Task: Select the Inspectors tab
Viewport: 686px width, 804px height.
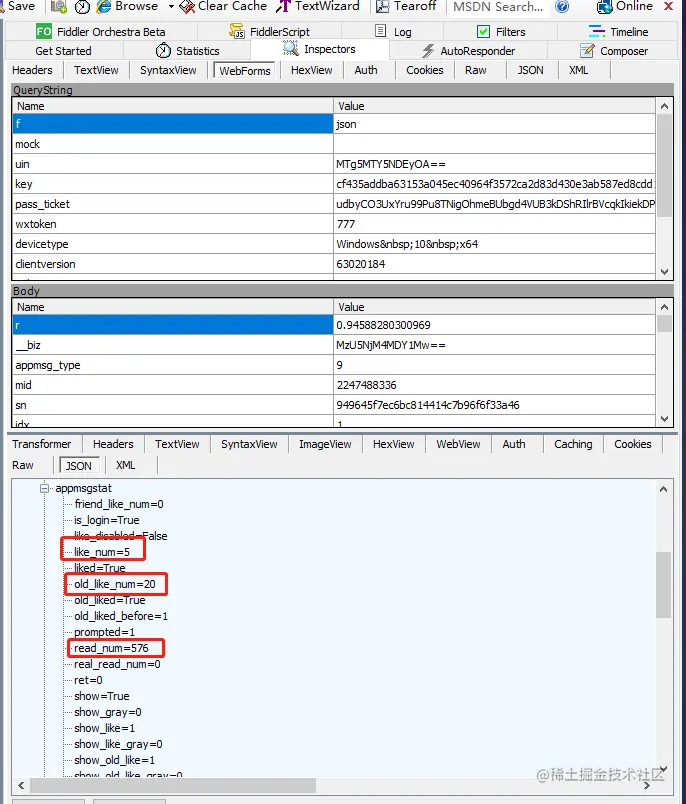Action: 320,49
